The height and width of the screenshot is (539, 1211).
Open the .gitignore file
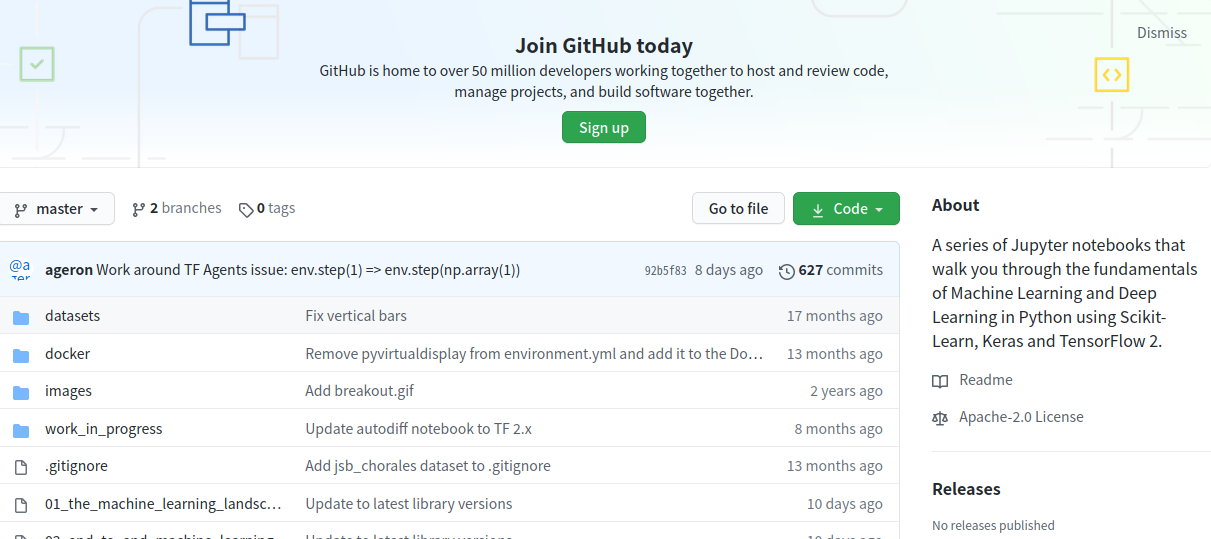pyautogui.click(x=76, y=466)
